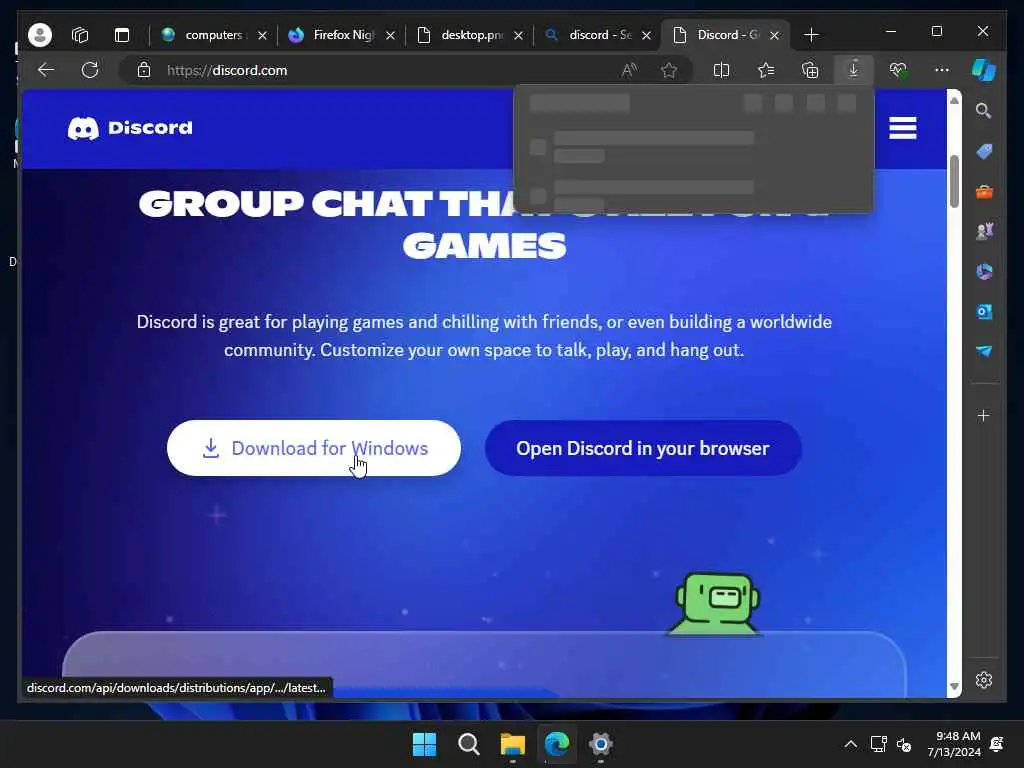Close the active Discord tab
This screenshot has width=1024, height=768.
point(775,35)
